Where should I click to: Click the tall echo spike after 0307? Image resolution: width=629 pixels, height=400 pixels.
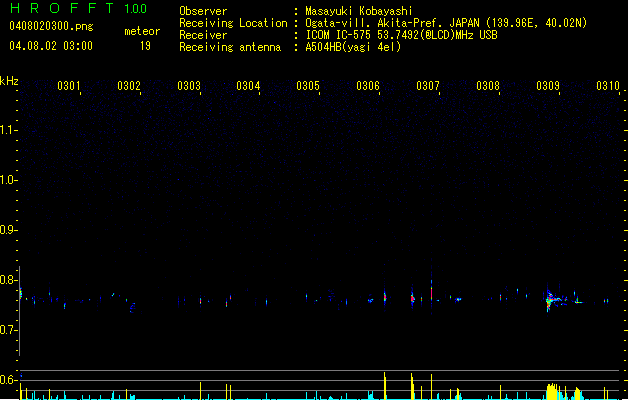(432, 290)
